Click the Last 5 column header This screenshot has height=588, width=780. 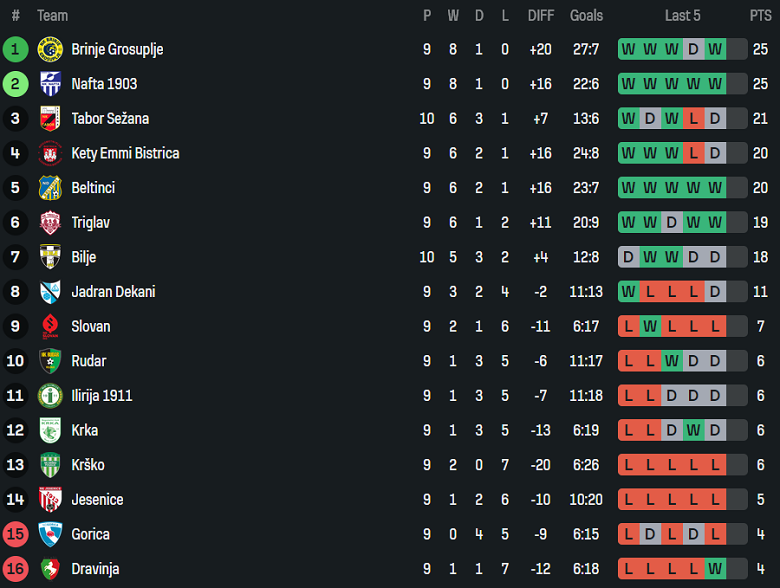click(x=683, y=15)
